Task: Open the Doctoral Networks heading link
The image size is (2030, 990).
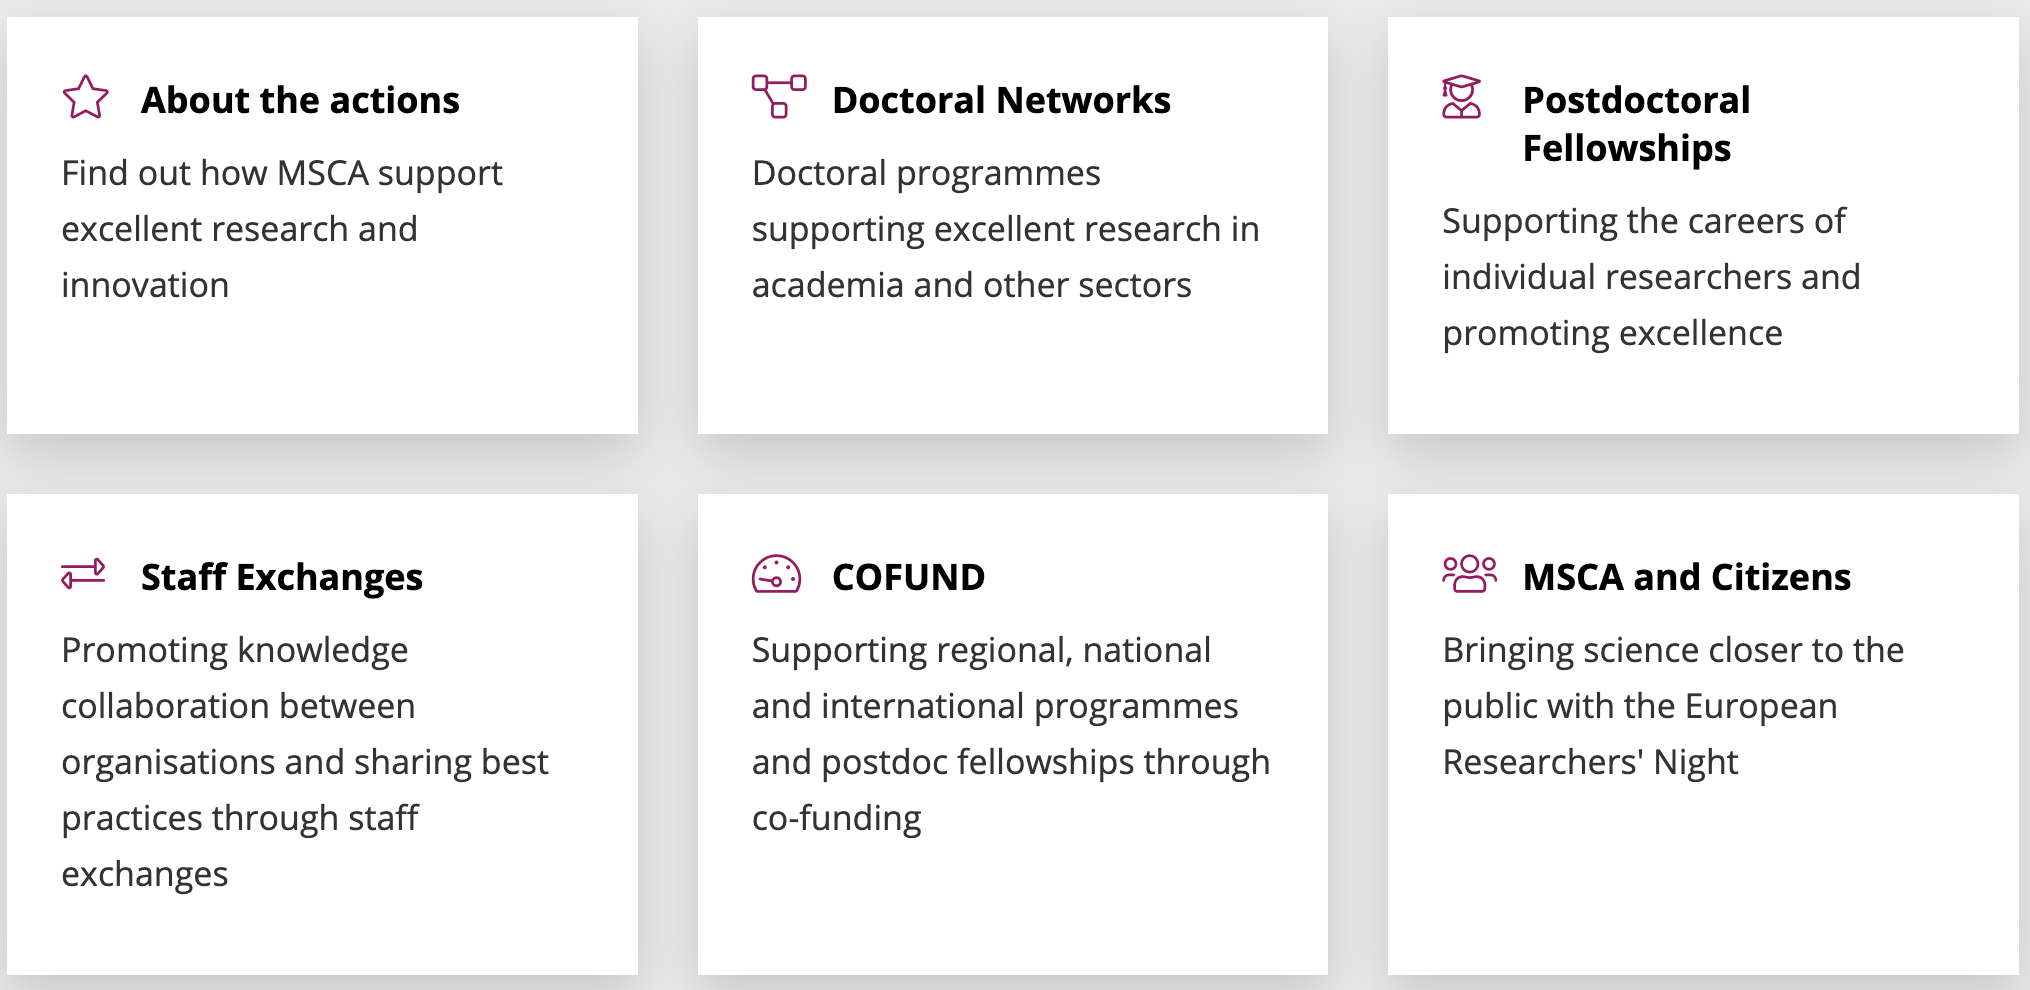Action: pos(1001,100)
